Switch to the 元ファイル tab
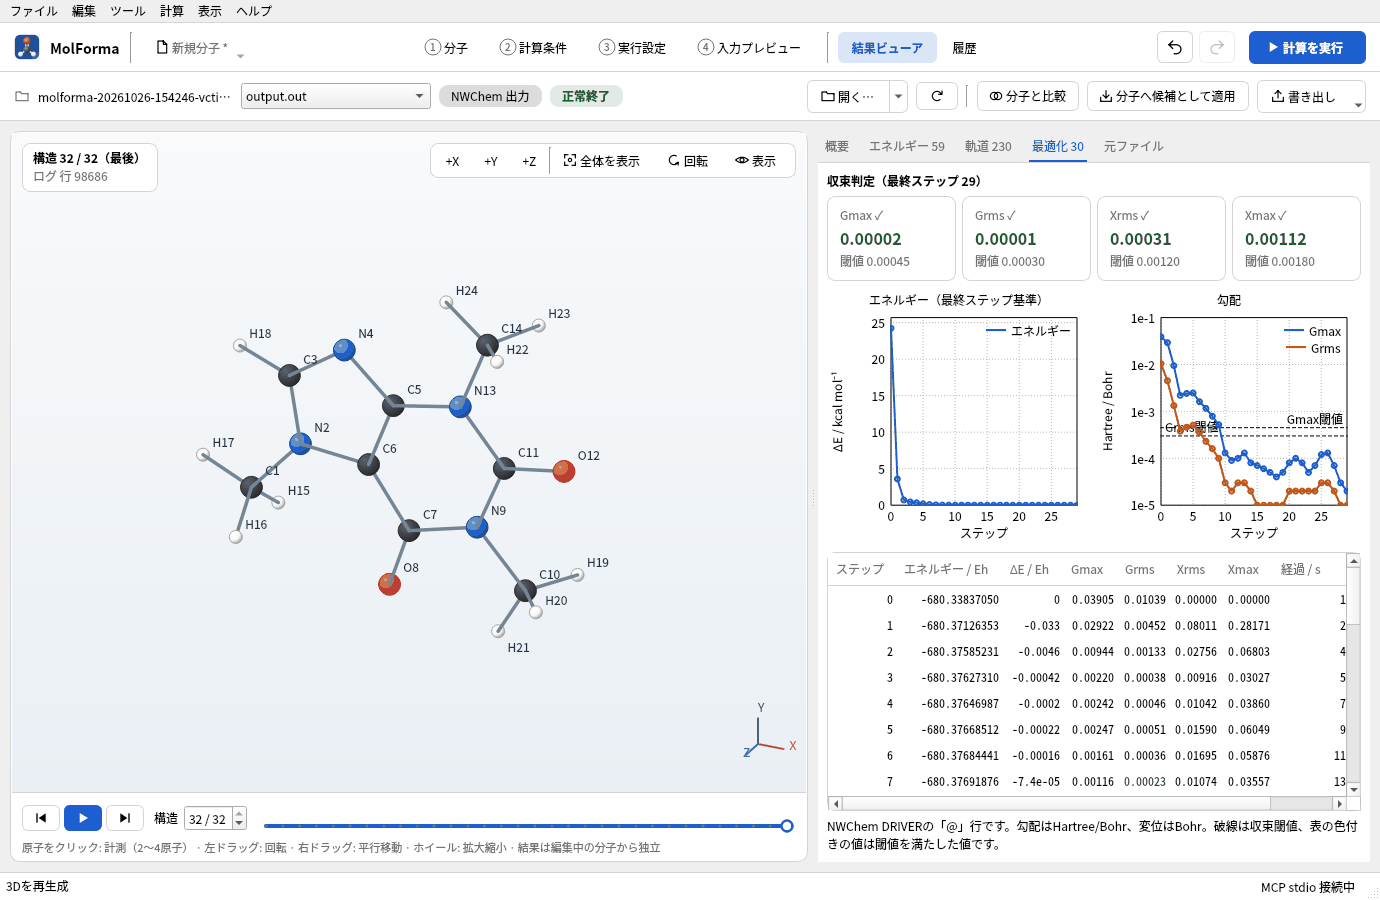The height and width of the screenshot is (900, 1380). pos(1134,146)
